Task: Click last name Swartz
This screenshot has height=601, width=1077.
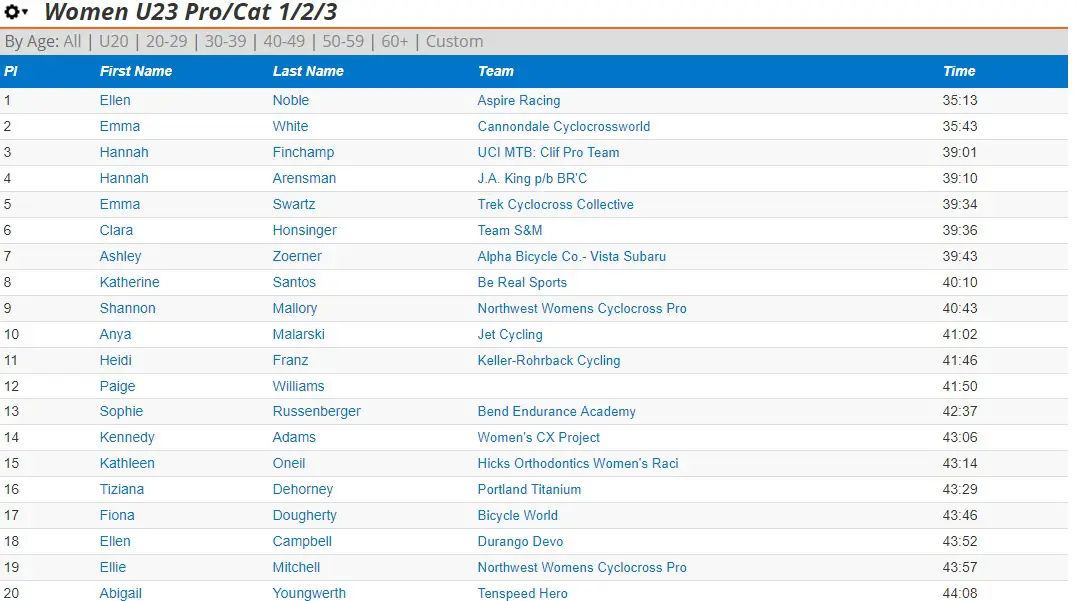Action: 294,205
